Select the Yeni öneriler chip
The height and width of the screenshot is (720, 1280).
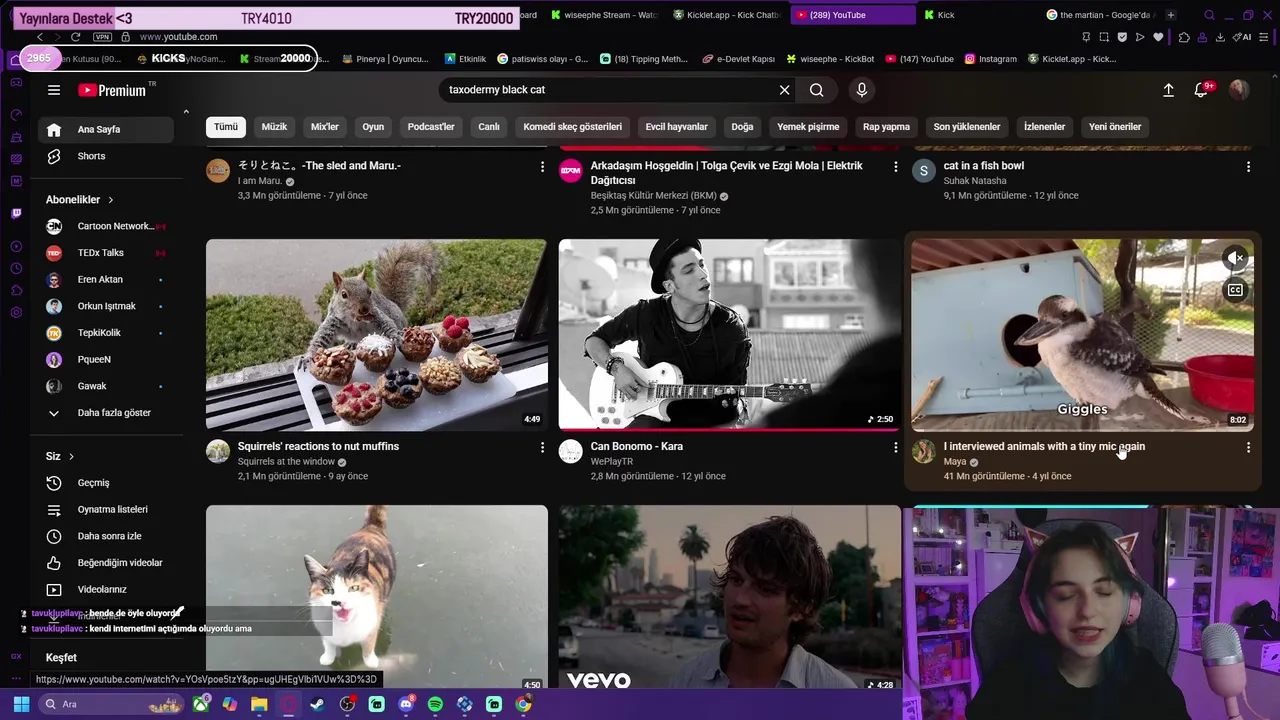tap(1115, 127)
